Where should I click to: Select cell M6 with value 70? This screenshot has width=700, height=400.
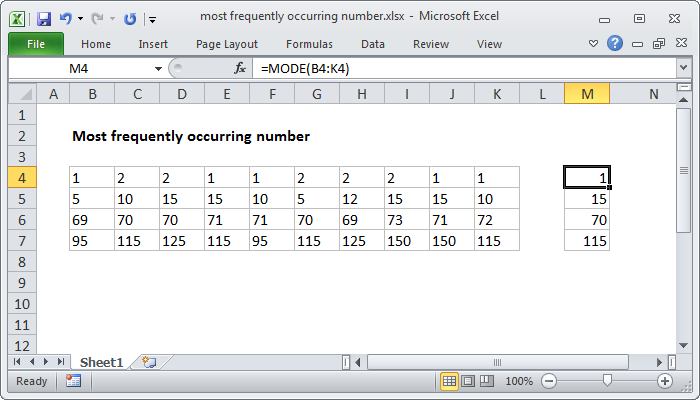pos(587,220)
